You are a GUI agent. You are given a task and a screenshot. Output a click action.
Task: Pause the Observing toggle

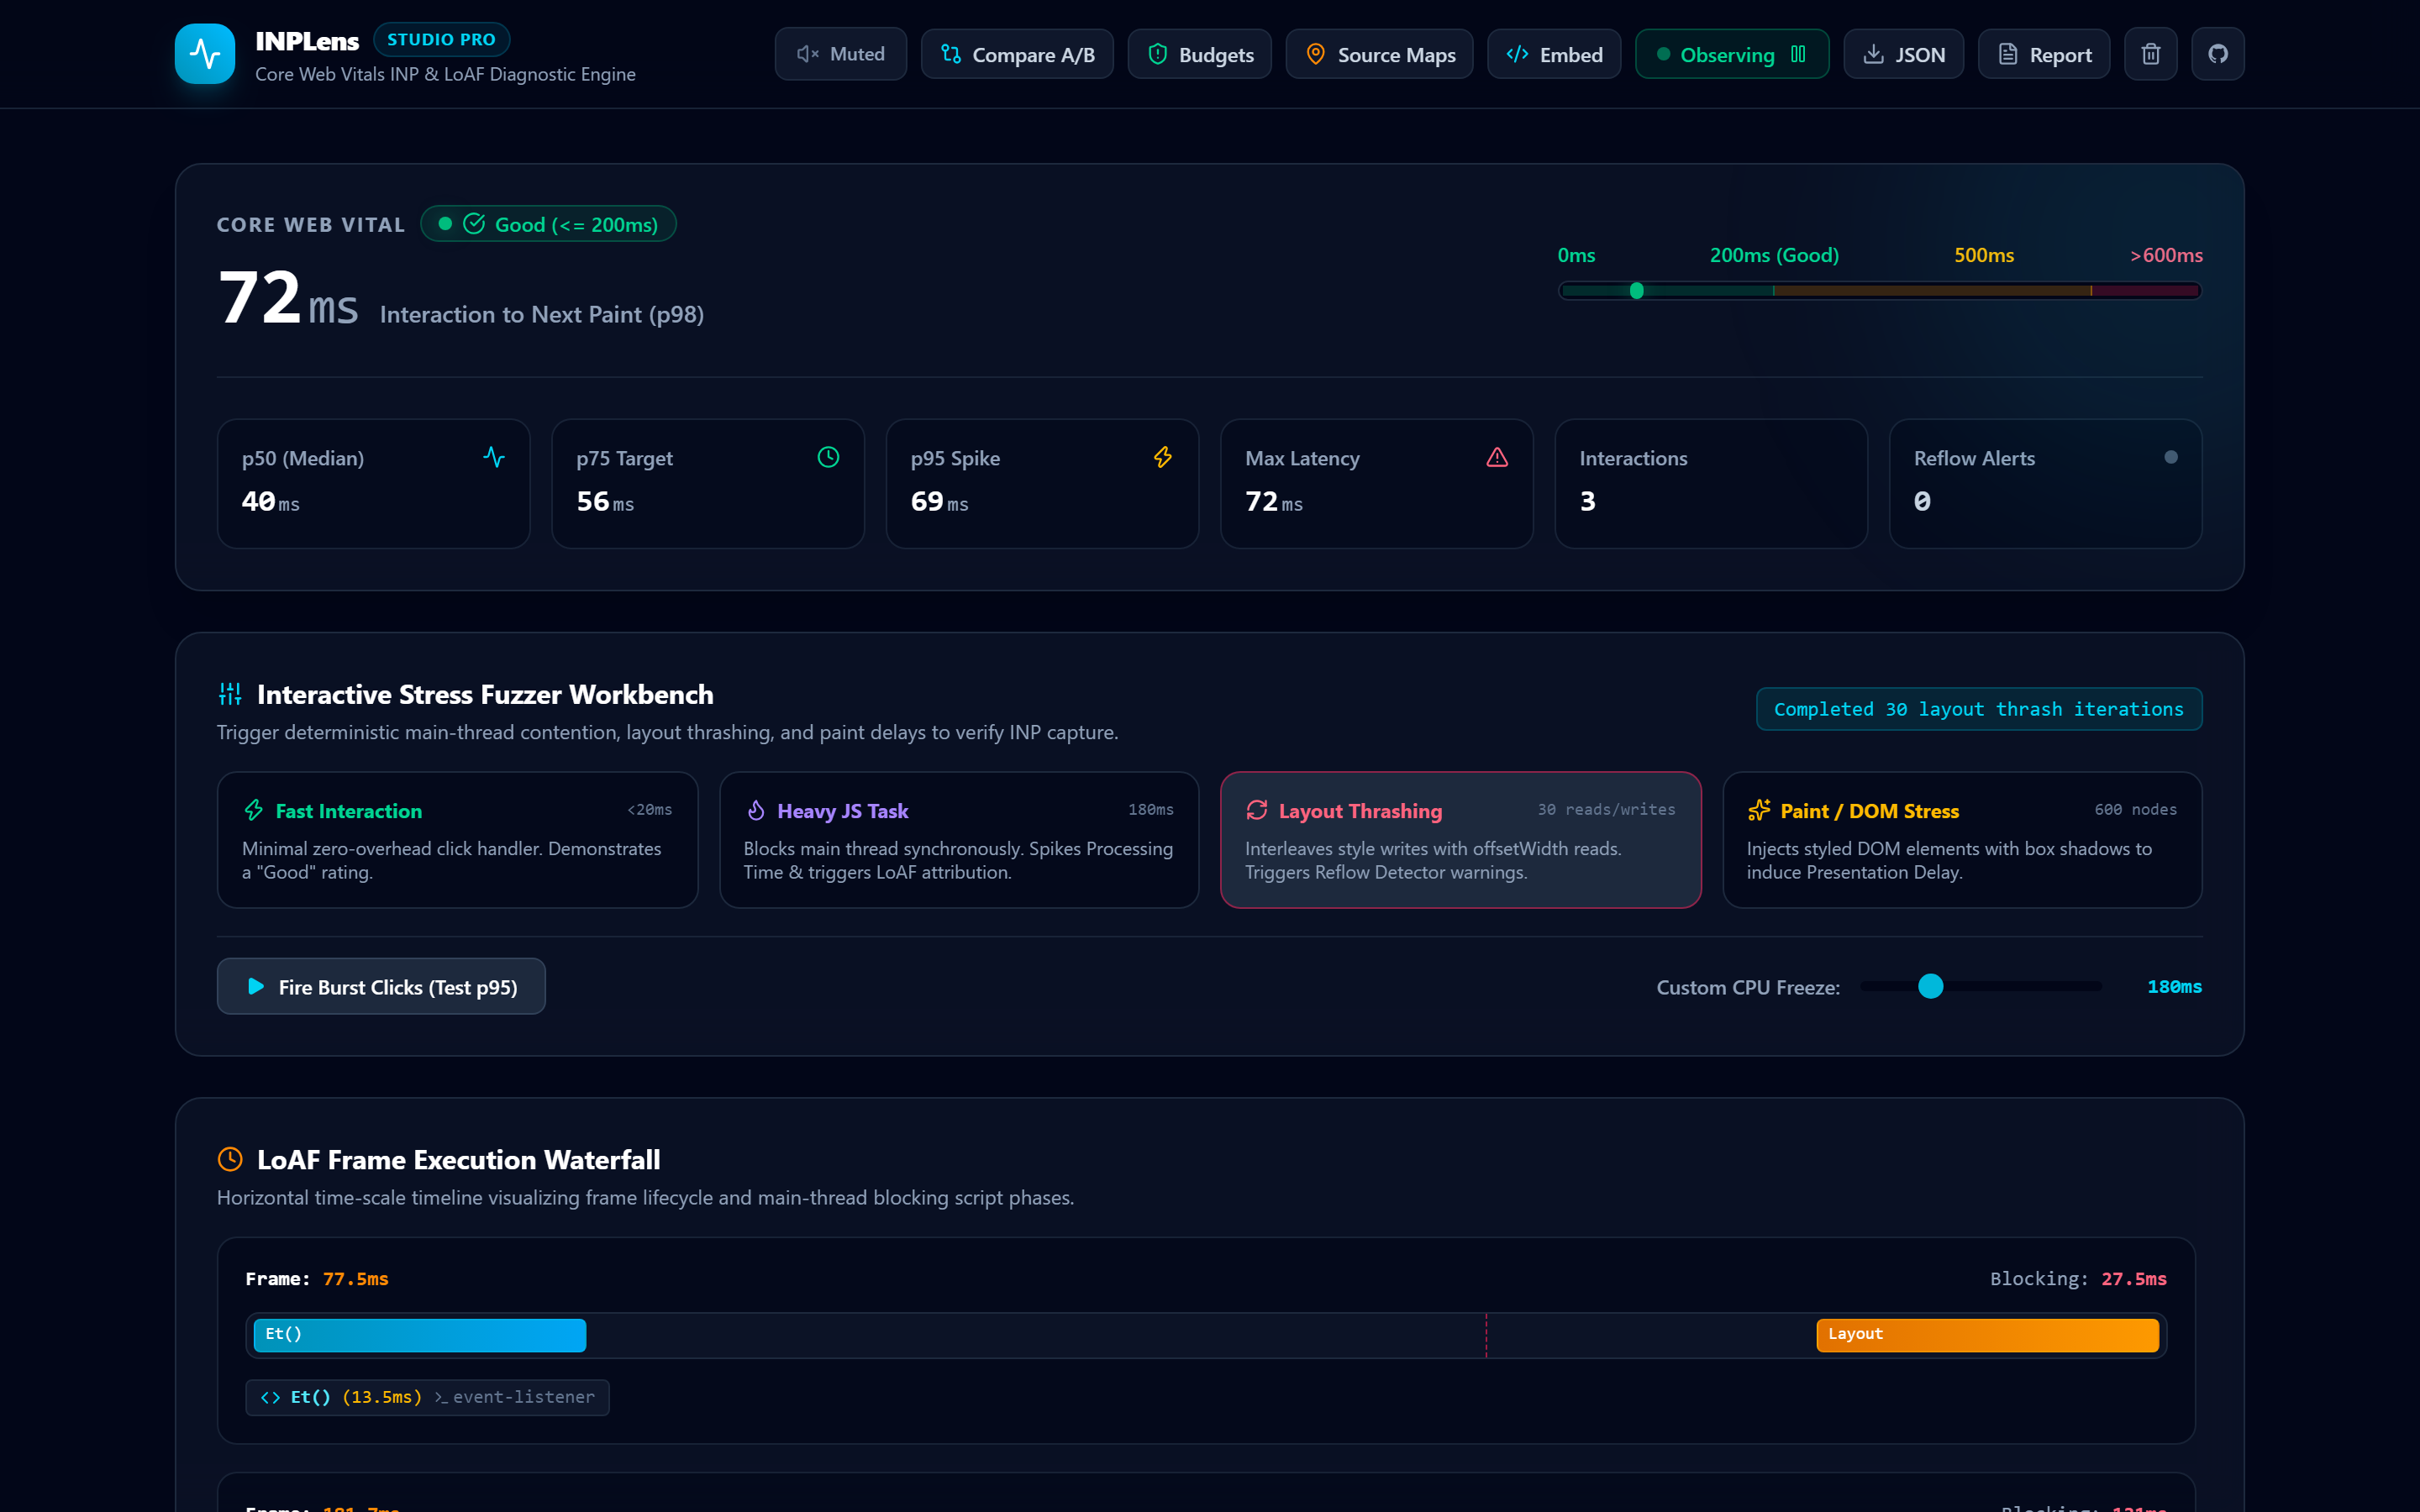(x=1732, y=54)
